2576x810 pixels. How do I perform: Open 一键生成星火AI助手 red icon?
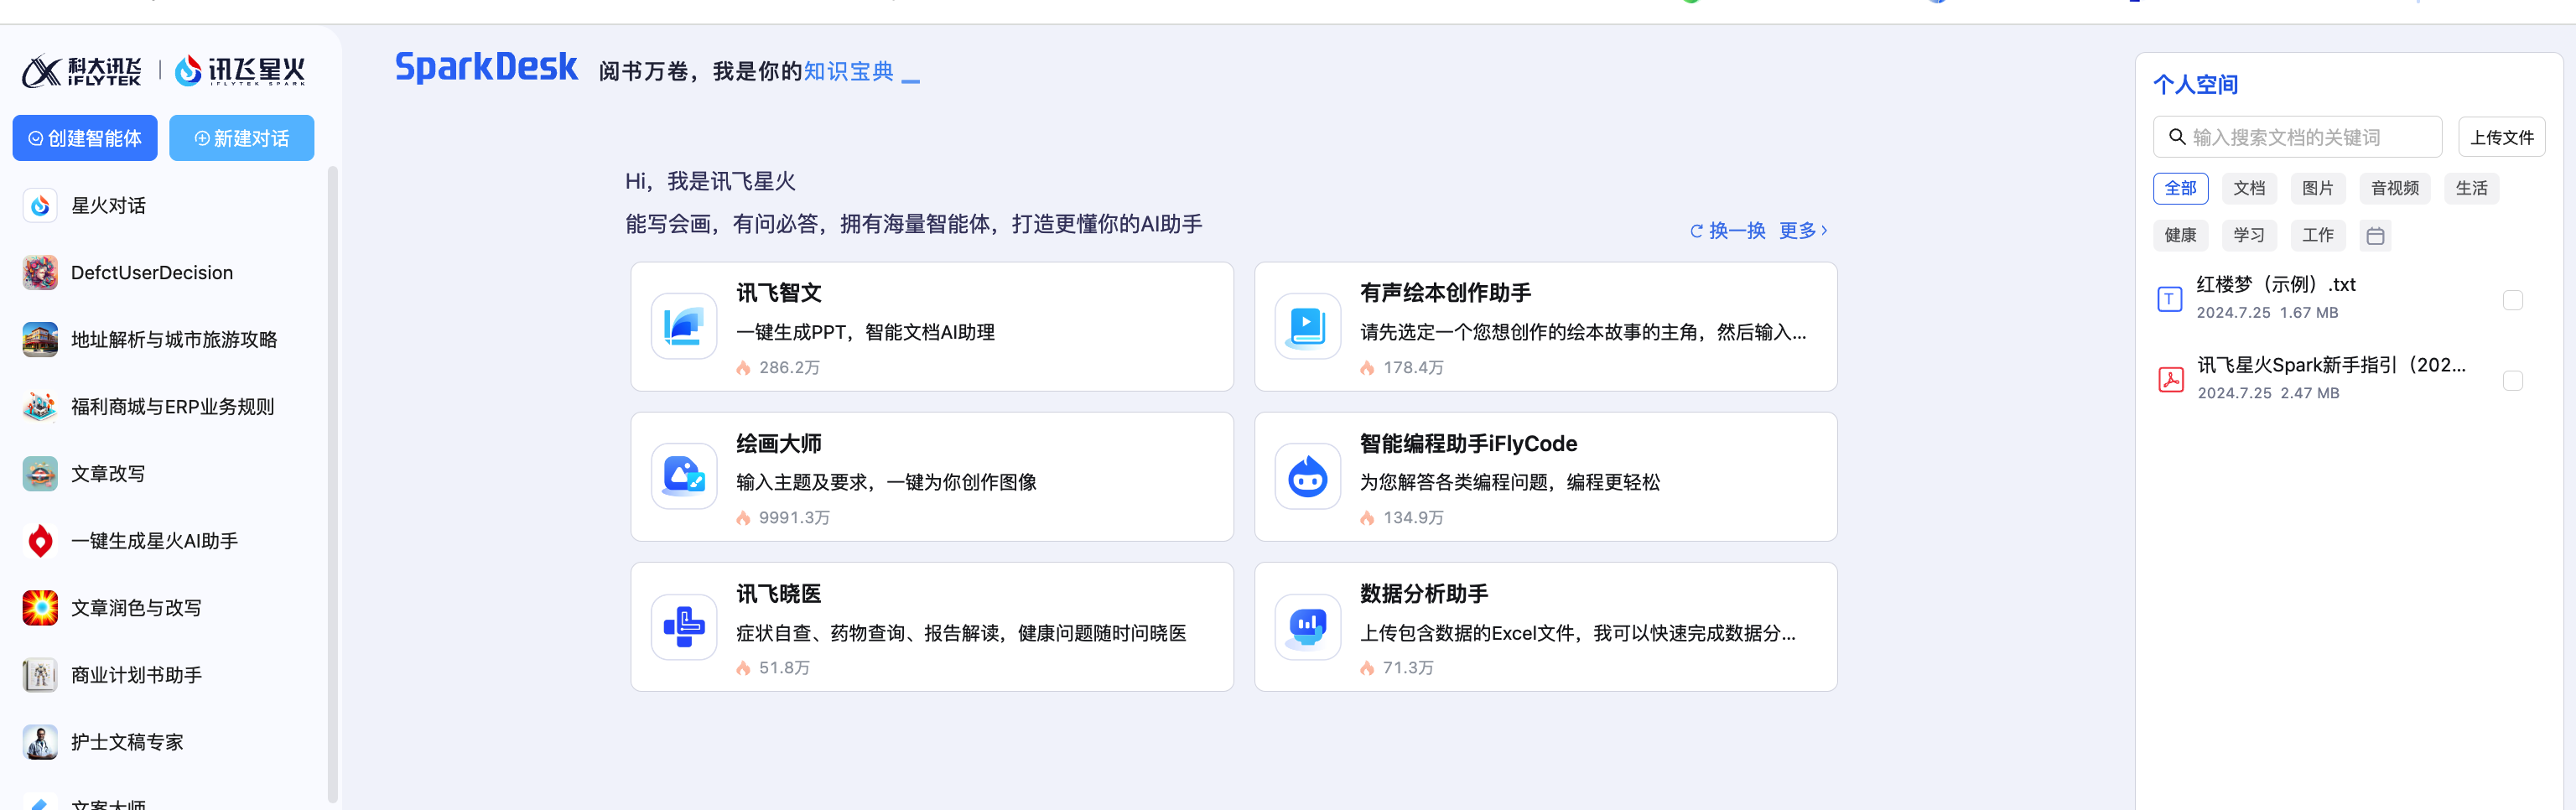click(x=40, y=541)
